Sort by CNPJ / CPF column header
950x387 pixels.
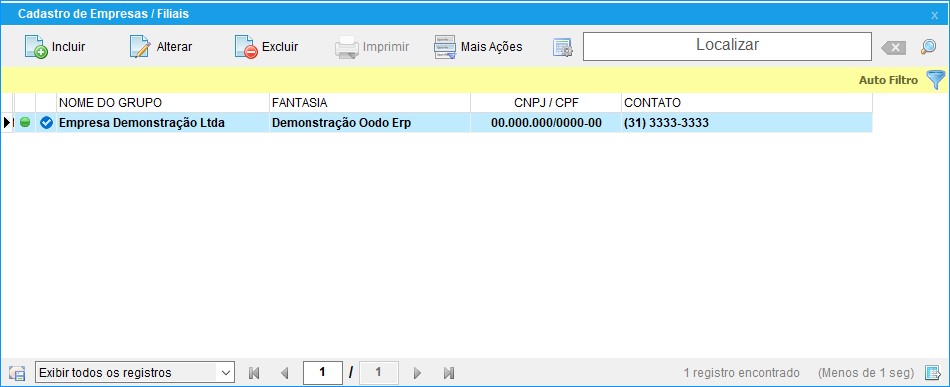[546, 102]
